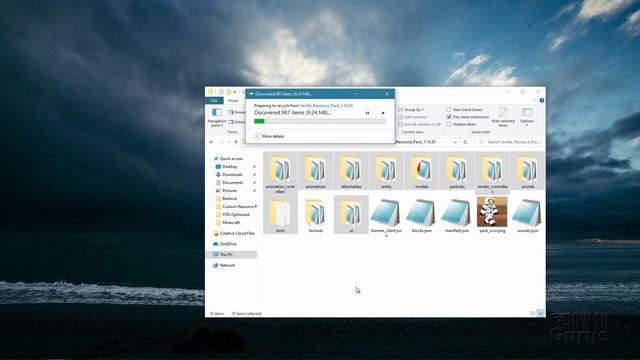Open Bedrock folder in navigation pane
Image resolution: width=640 pixels, height=360 pixels.
(x=229, y=198)
